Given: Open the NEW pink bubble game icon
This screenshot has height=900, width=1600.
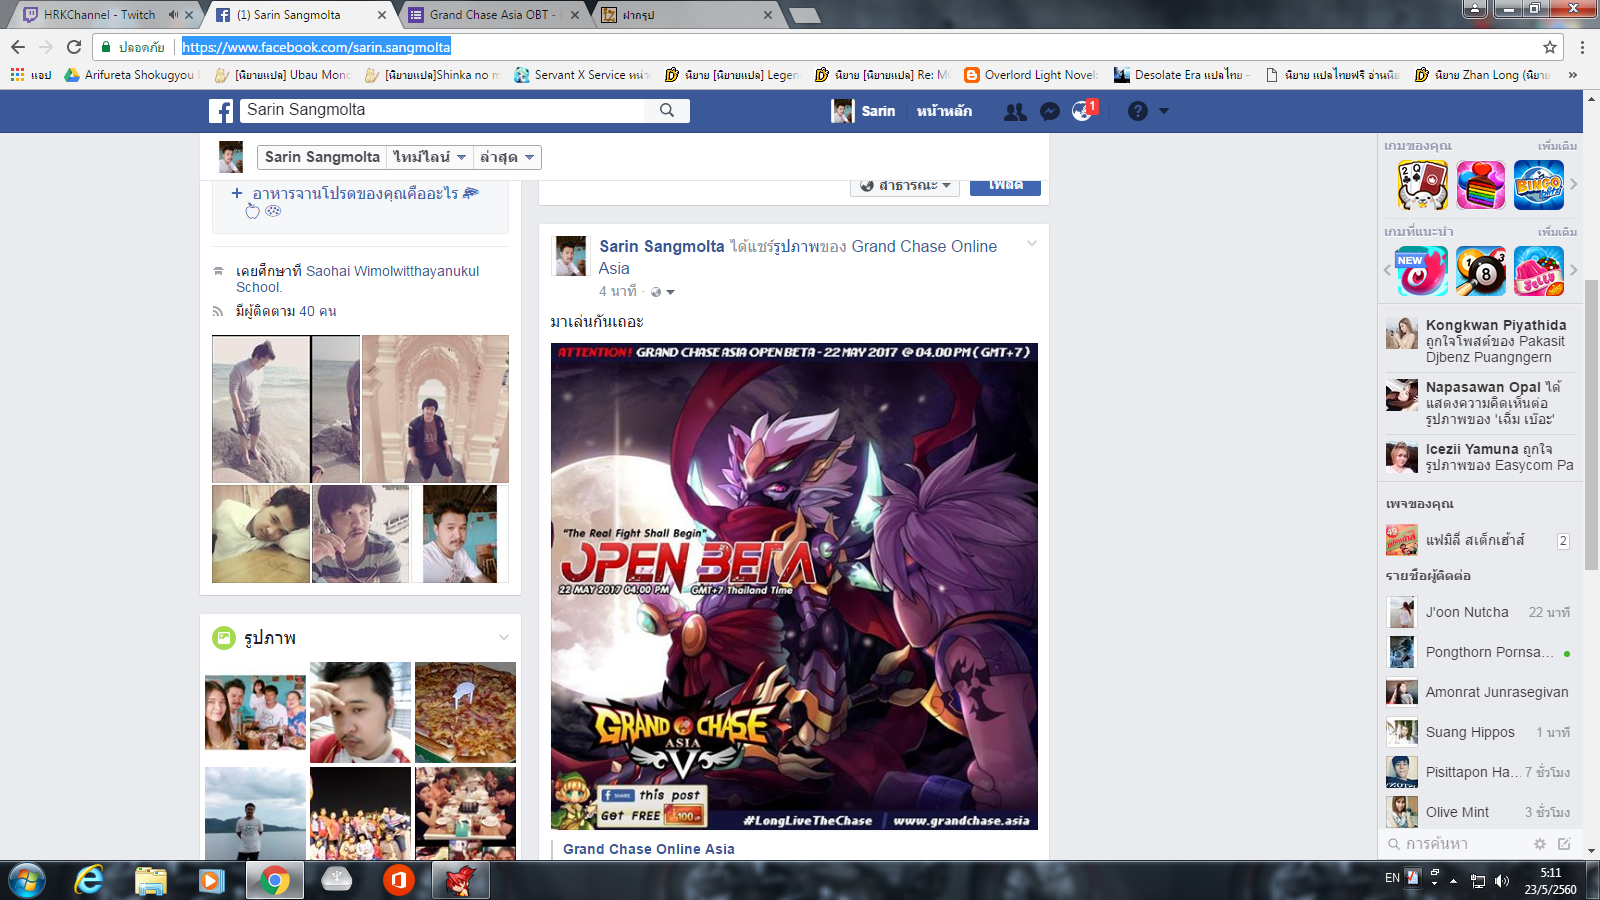Looking at the screenshot, I should (1423, 271).
